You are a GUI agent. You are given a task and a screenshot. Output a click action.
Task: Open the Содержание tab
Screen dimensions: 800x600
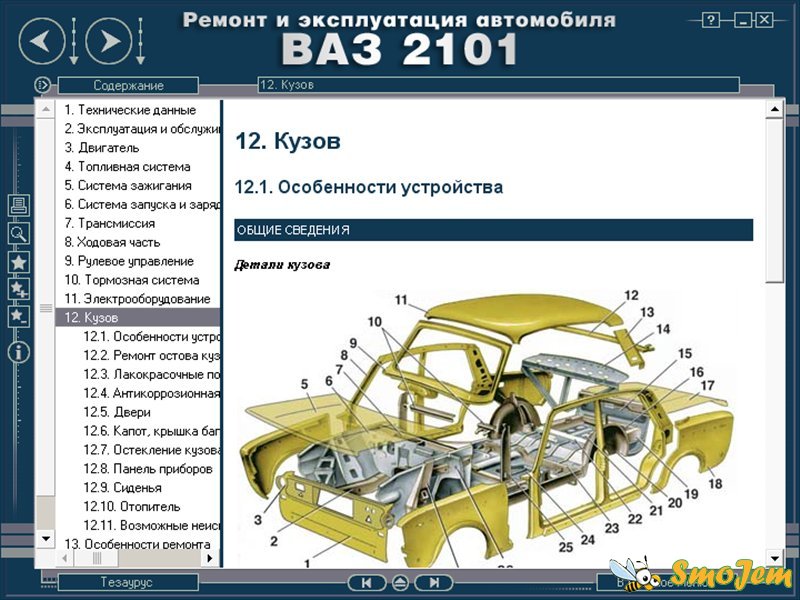128,85
